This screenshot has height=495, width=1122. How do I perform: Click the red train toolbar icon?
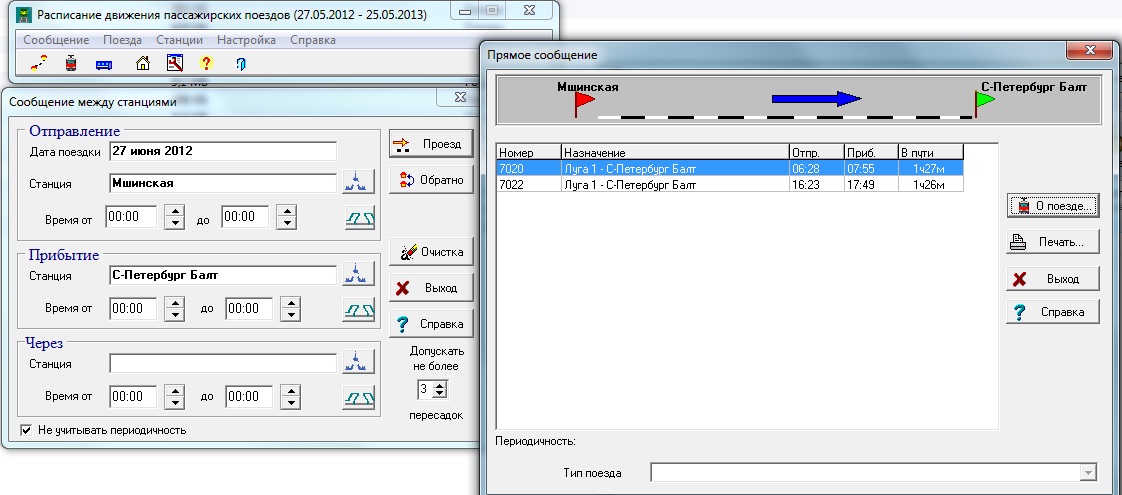point(70,64)
